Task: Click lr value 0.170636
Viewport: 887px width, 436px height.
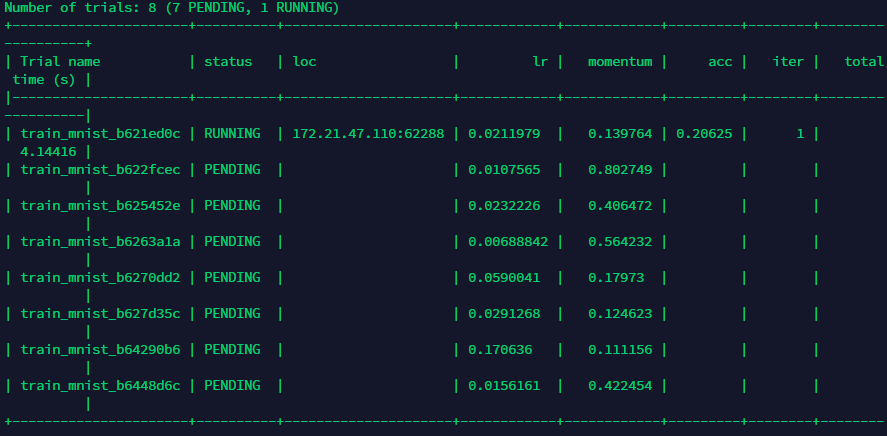Action: pos(500,350)
